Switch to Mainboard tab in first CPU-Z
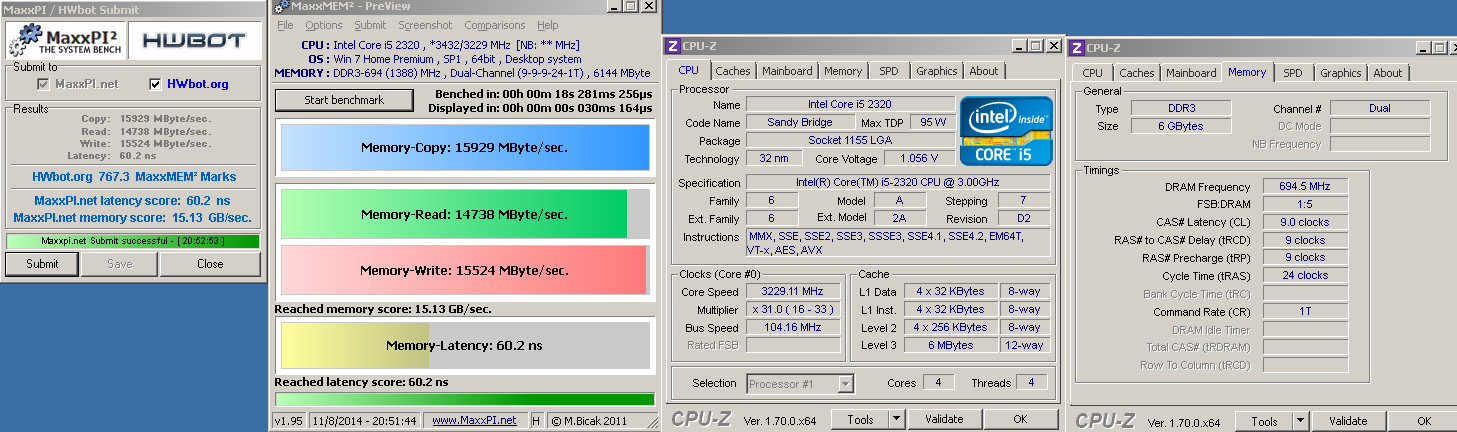 click(787, 71)
